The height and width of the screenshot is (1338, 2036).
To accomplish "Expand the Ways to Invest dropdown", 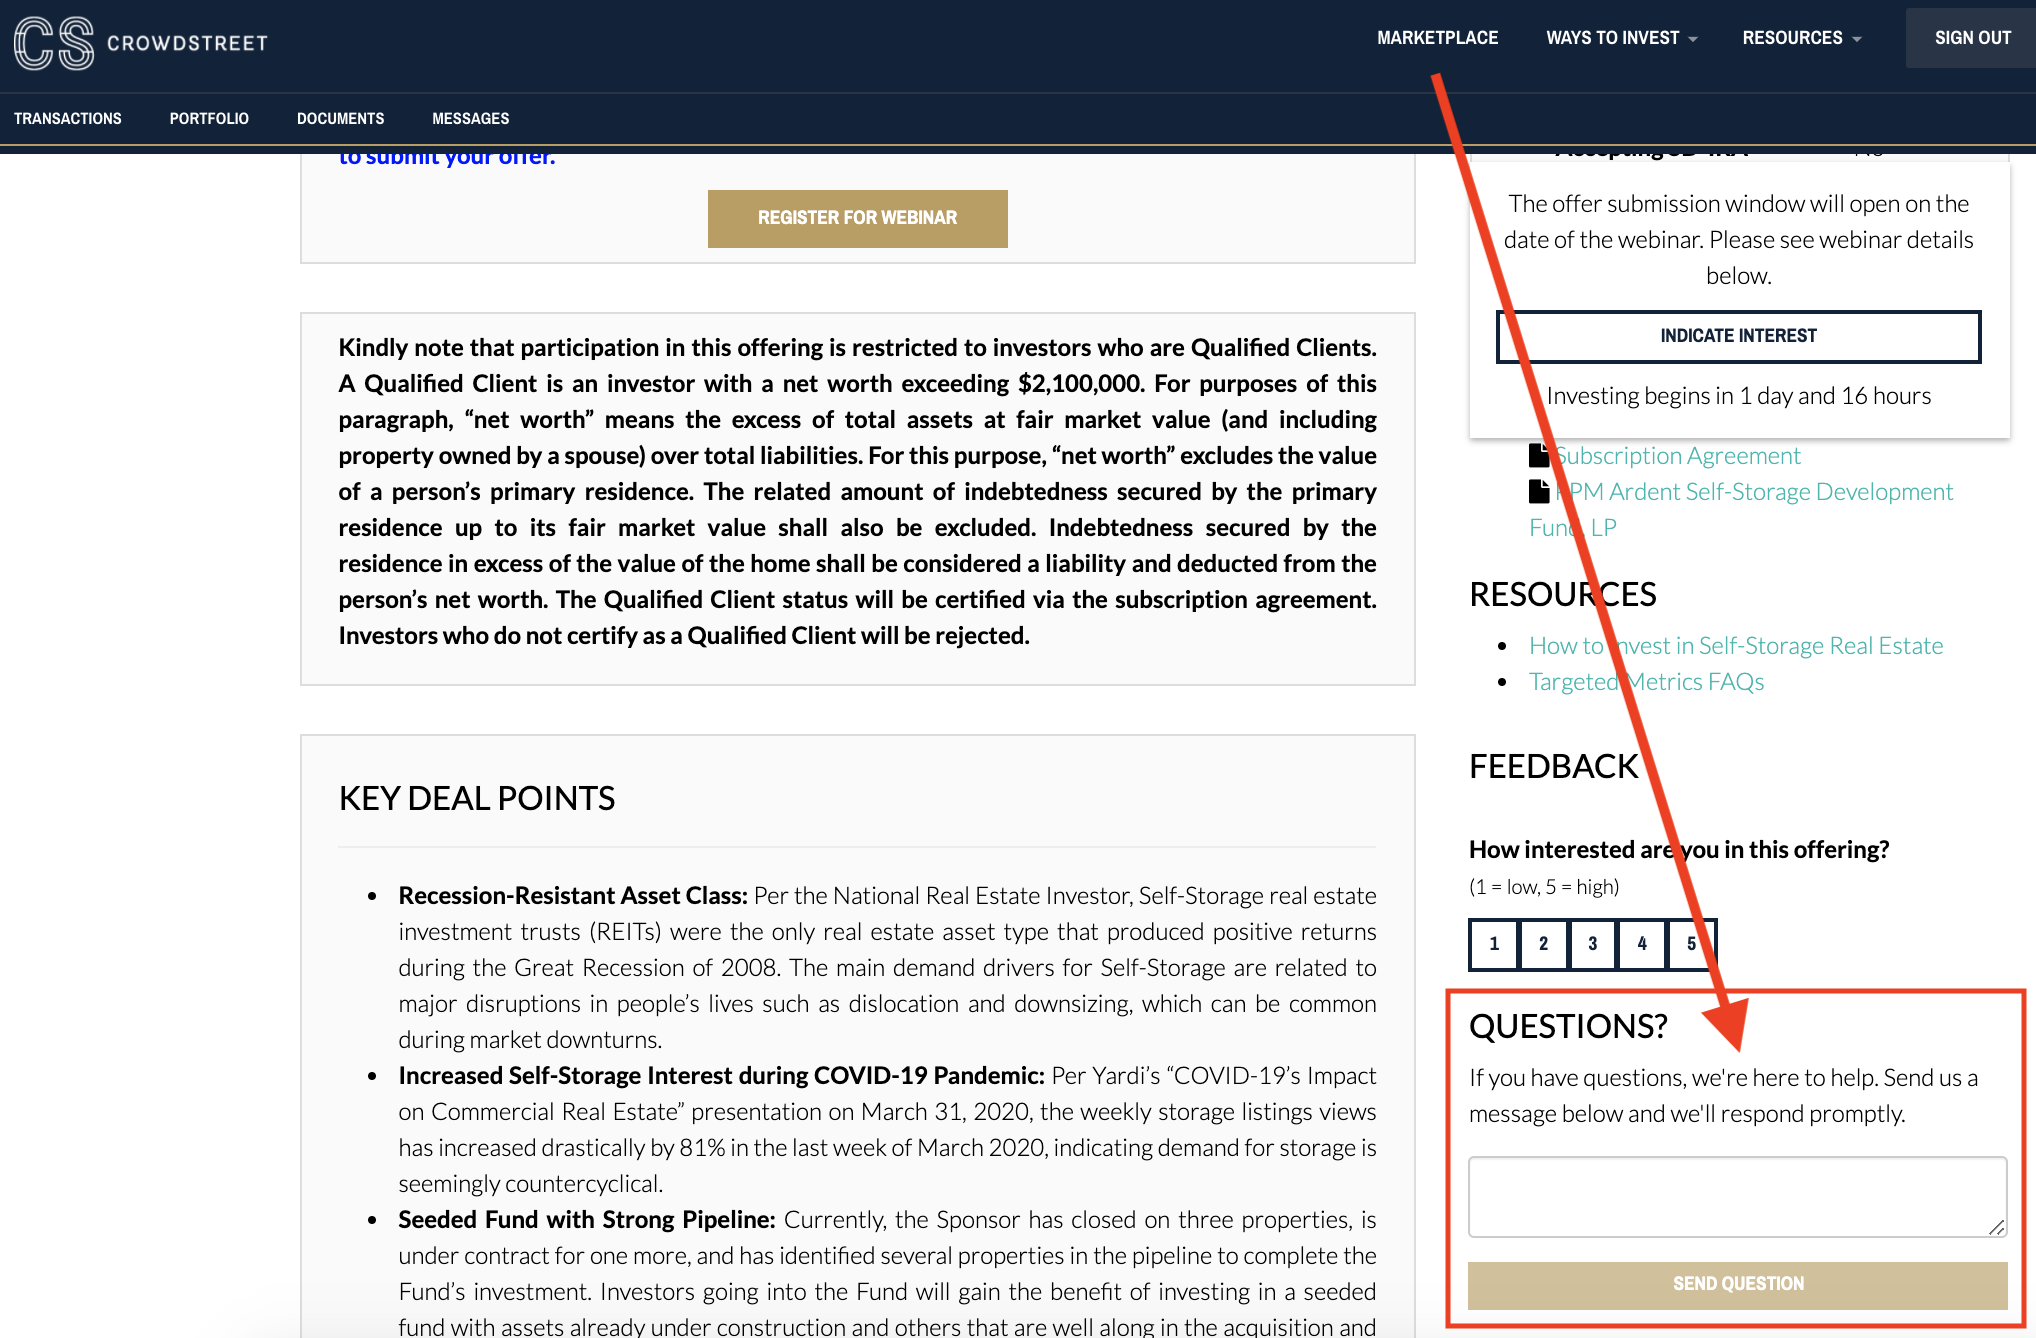I will tap(1621, 38).
